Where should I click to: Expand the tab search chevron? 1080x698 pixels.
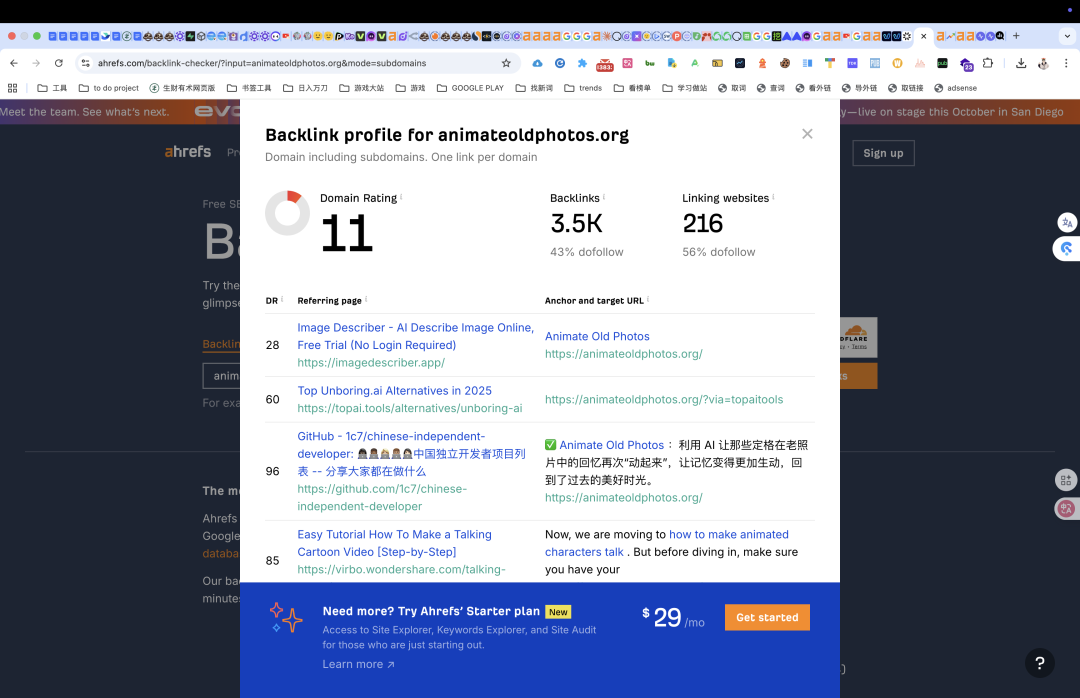click(1068, 36)
